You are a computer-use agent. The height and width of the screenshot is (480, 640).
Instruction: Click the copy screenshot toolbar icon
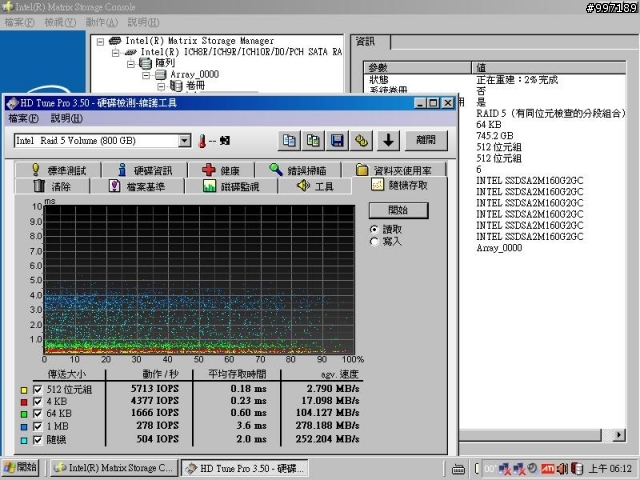click(313, 140)
